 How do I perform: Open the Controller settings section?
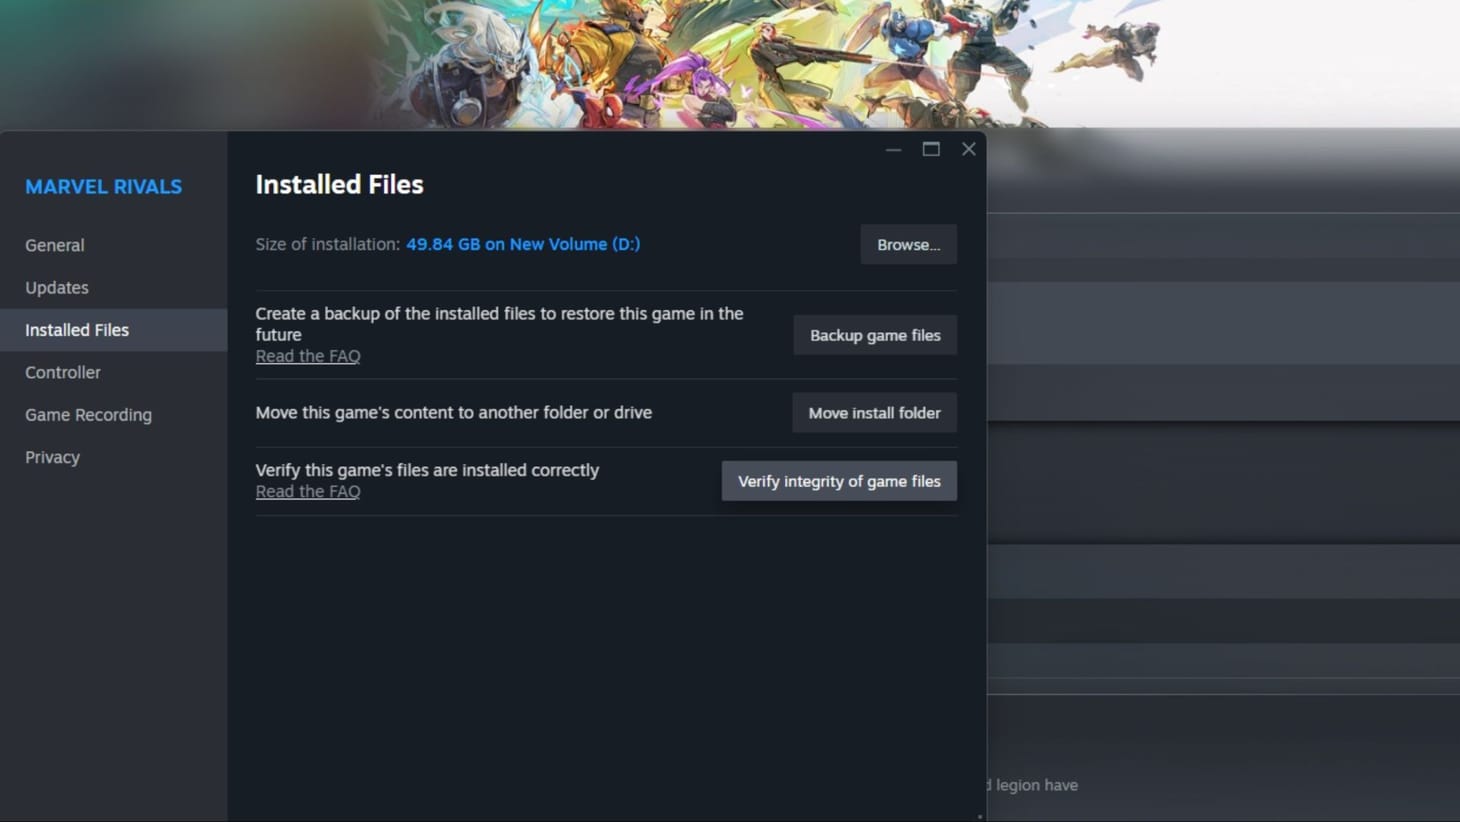pos(62,372)
